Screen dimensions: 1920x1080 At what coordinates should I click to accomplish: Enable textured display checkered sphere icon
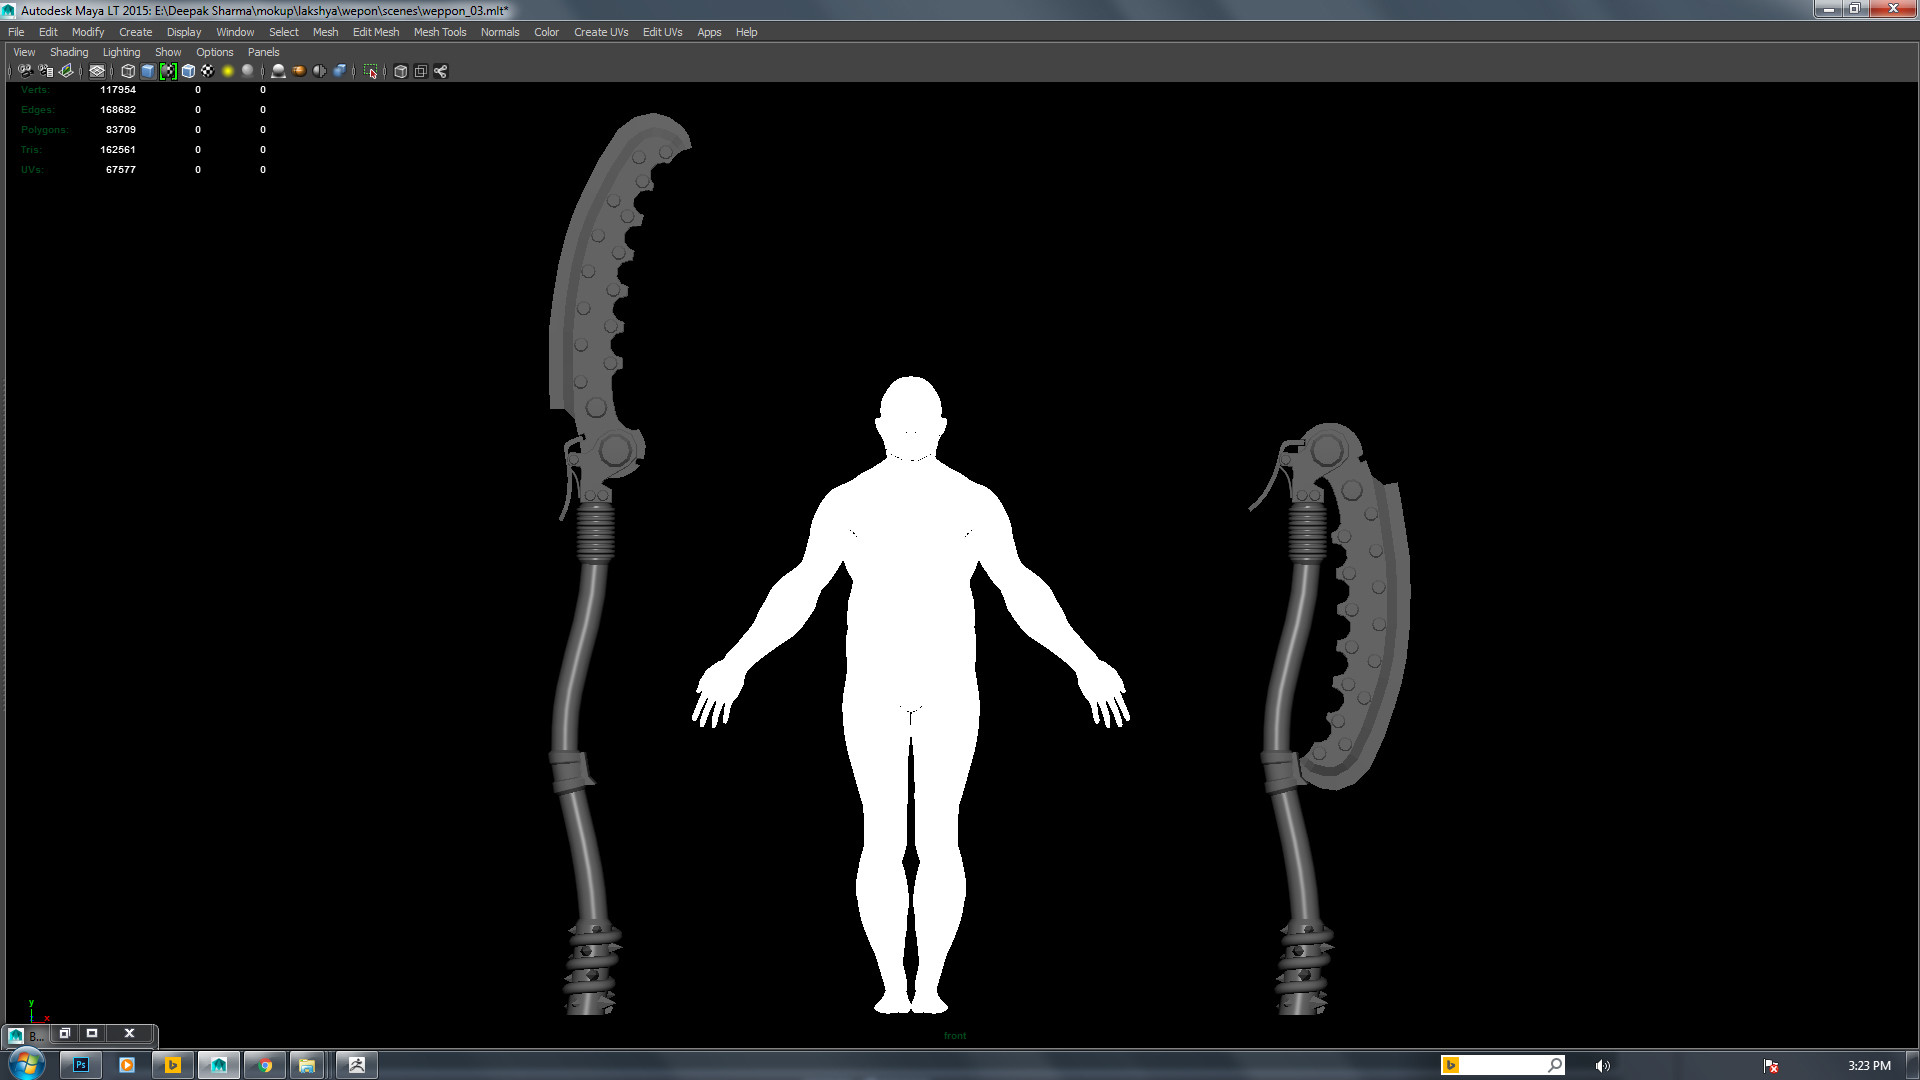pos(208,71)
